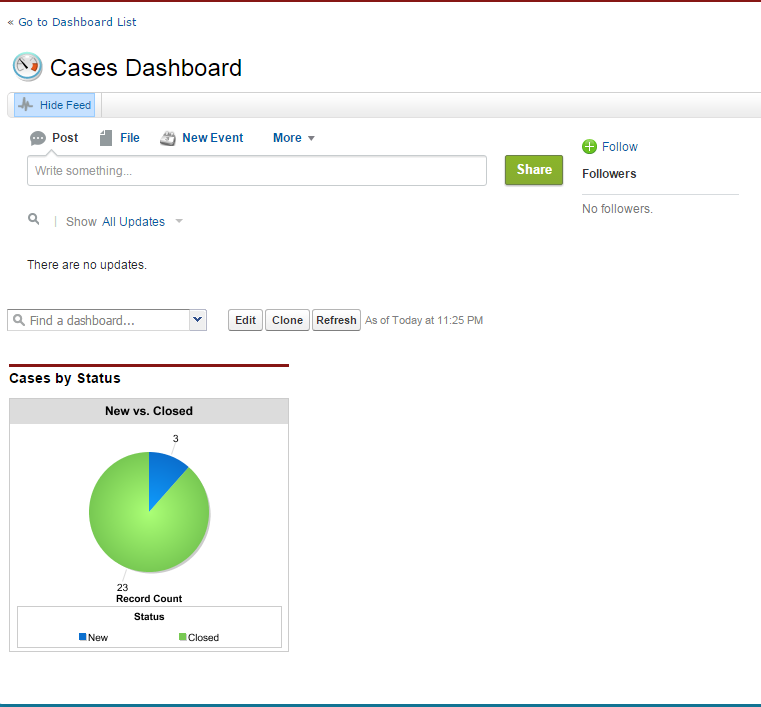Click the No followers text
Viewport: 761px width, 707px height.
click(x=617, y=209)
